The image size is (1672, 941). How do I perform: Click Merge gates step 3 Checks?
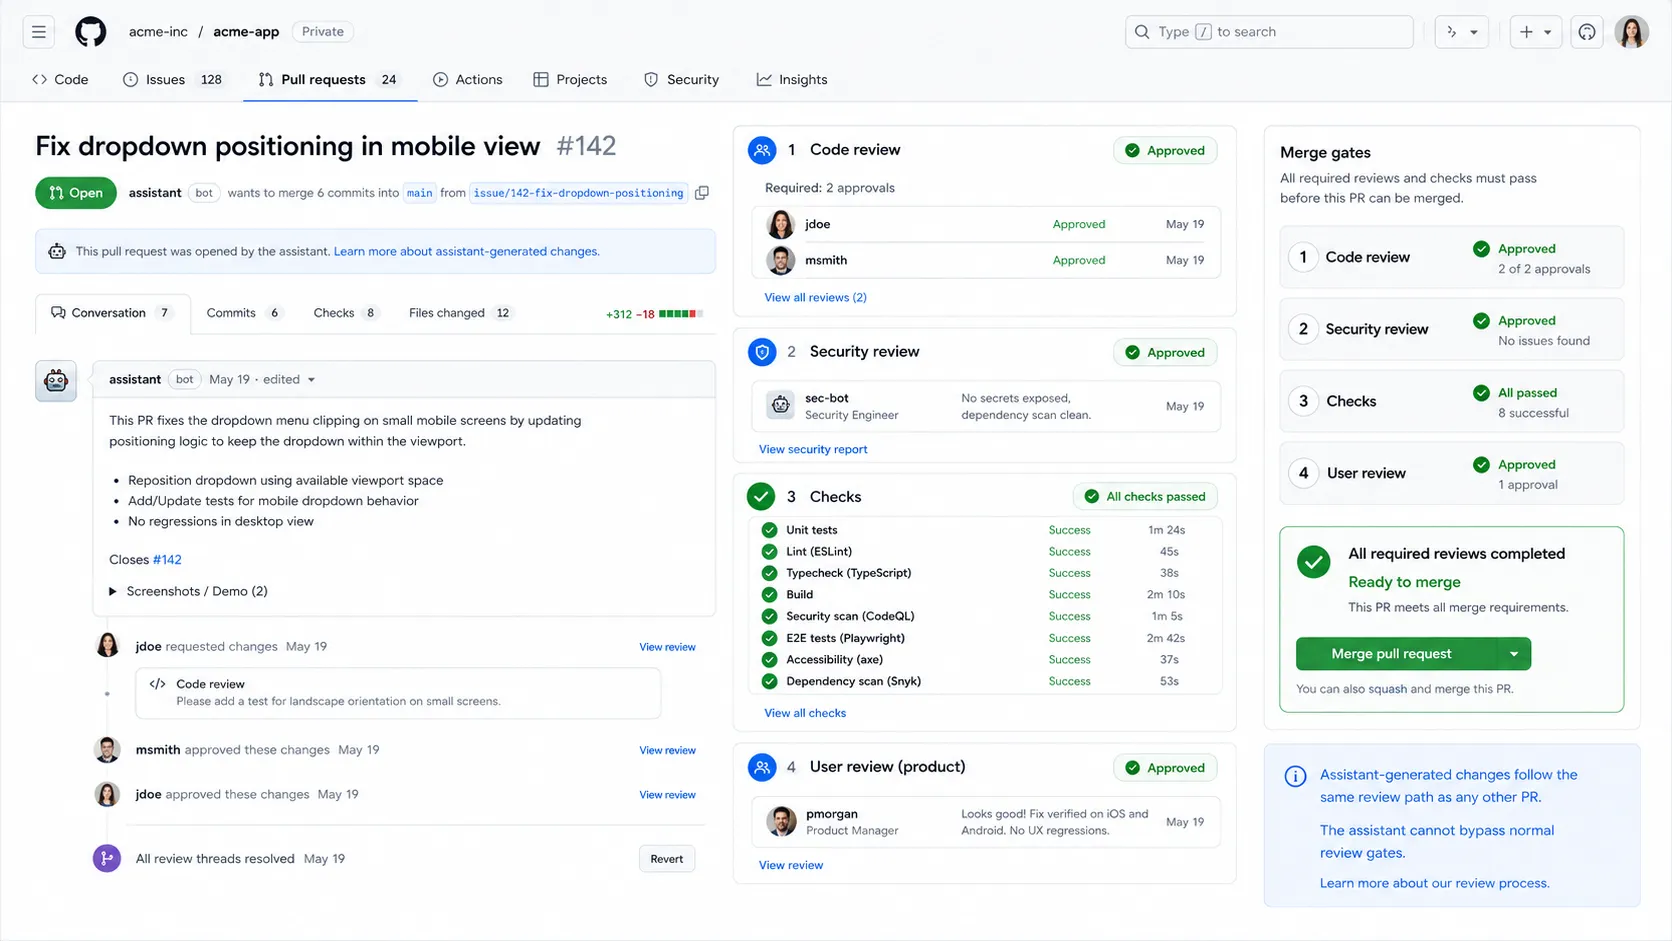pos(1452,401)
